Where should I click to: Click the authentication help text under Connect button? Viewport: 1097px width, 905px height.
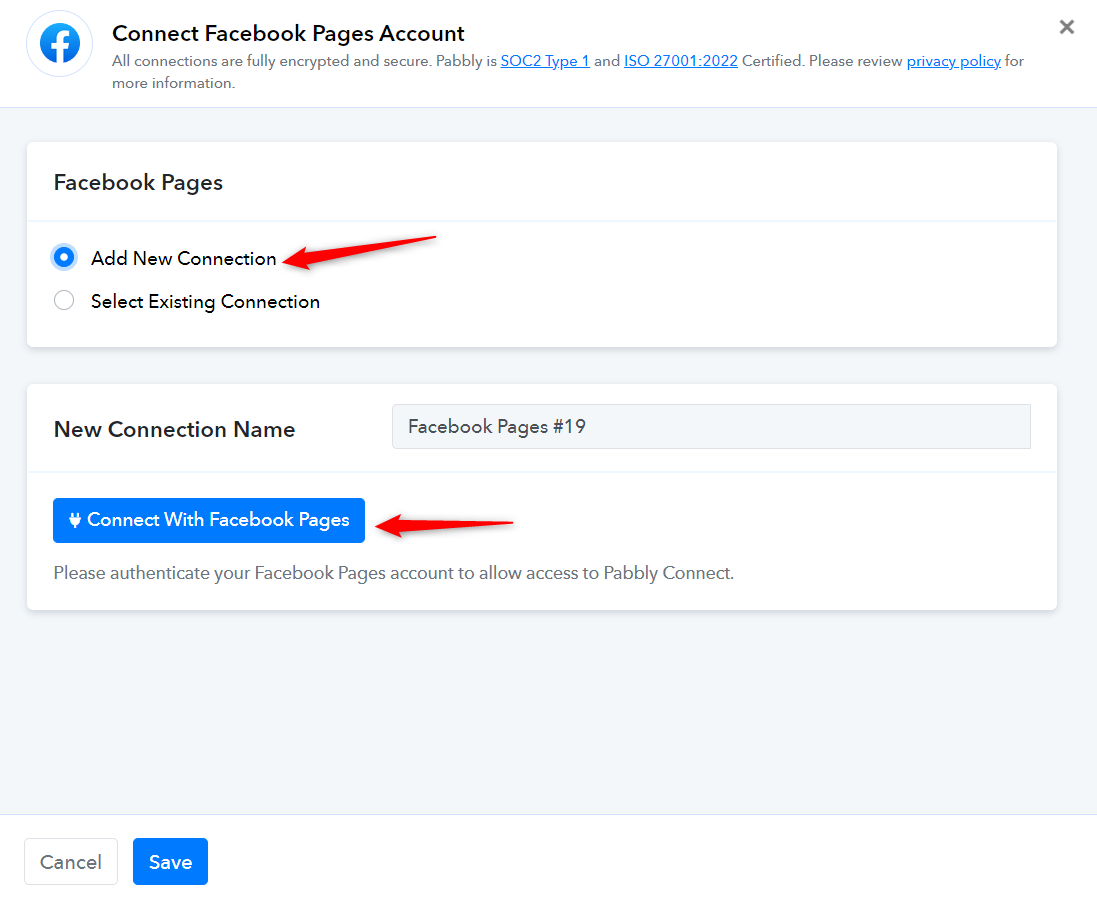coord(393,573)
